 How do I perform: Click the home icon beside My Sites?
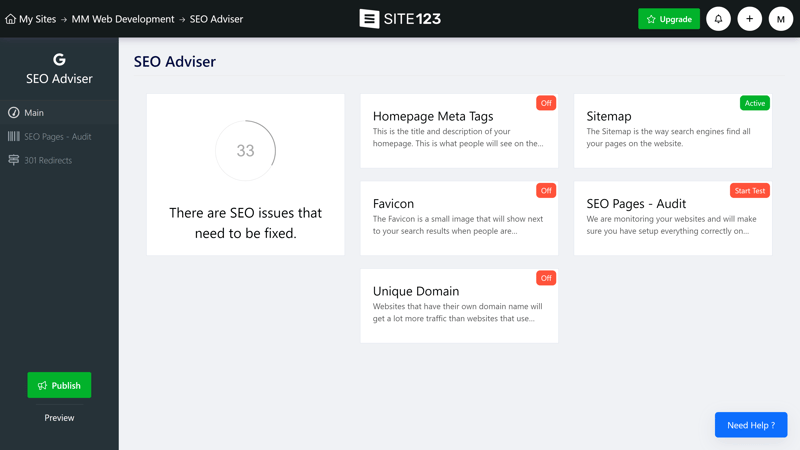tap(10, 19)
